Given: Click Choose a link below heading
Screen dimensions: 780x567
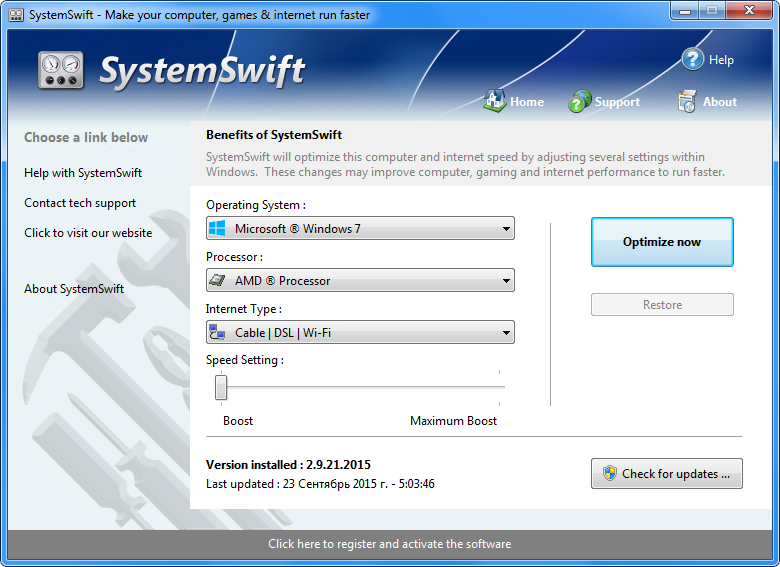Looking at the screenshot, I should [x=86, y=137].
